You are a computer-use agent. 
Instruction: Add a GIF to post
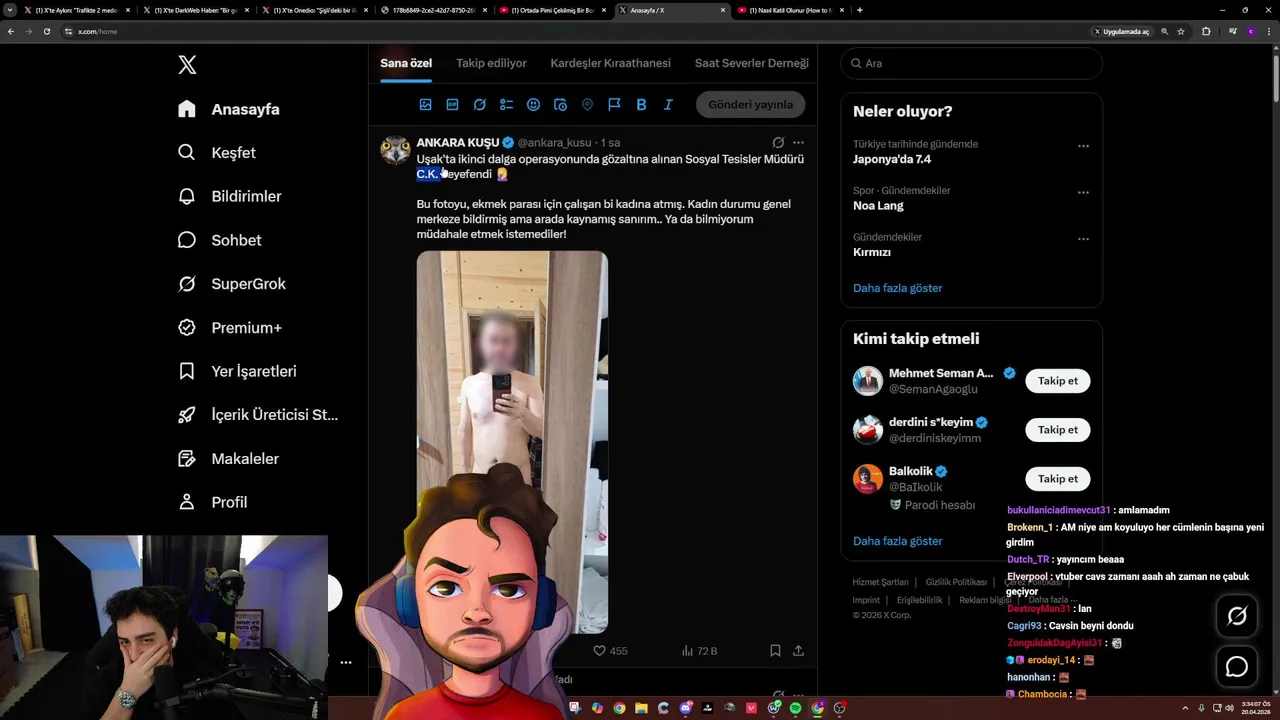452,105
